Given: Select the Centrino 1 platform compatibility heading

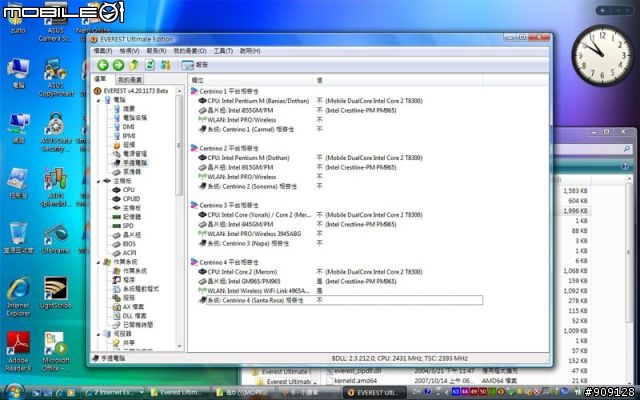Looking at the screenshot, I should pos(229,91).
